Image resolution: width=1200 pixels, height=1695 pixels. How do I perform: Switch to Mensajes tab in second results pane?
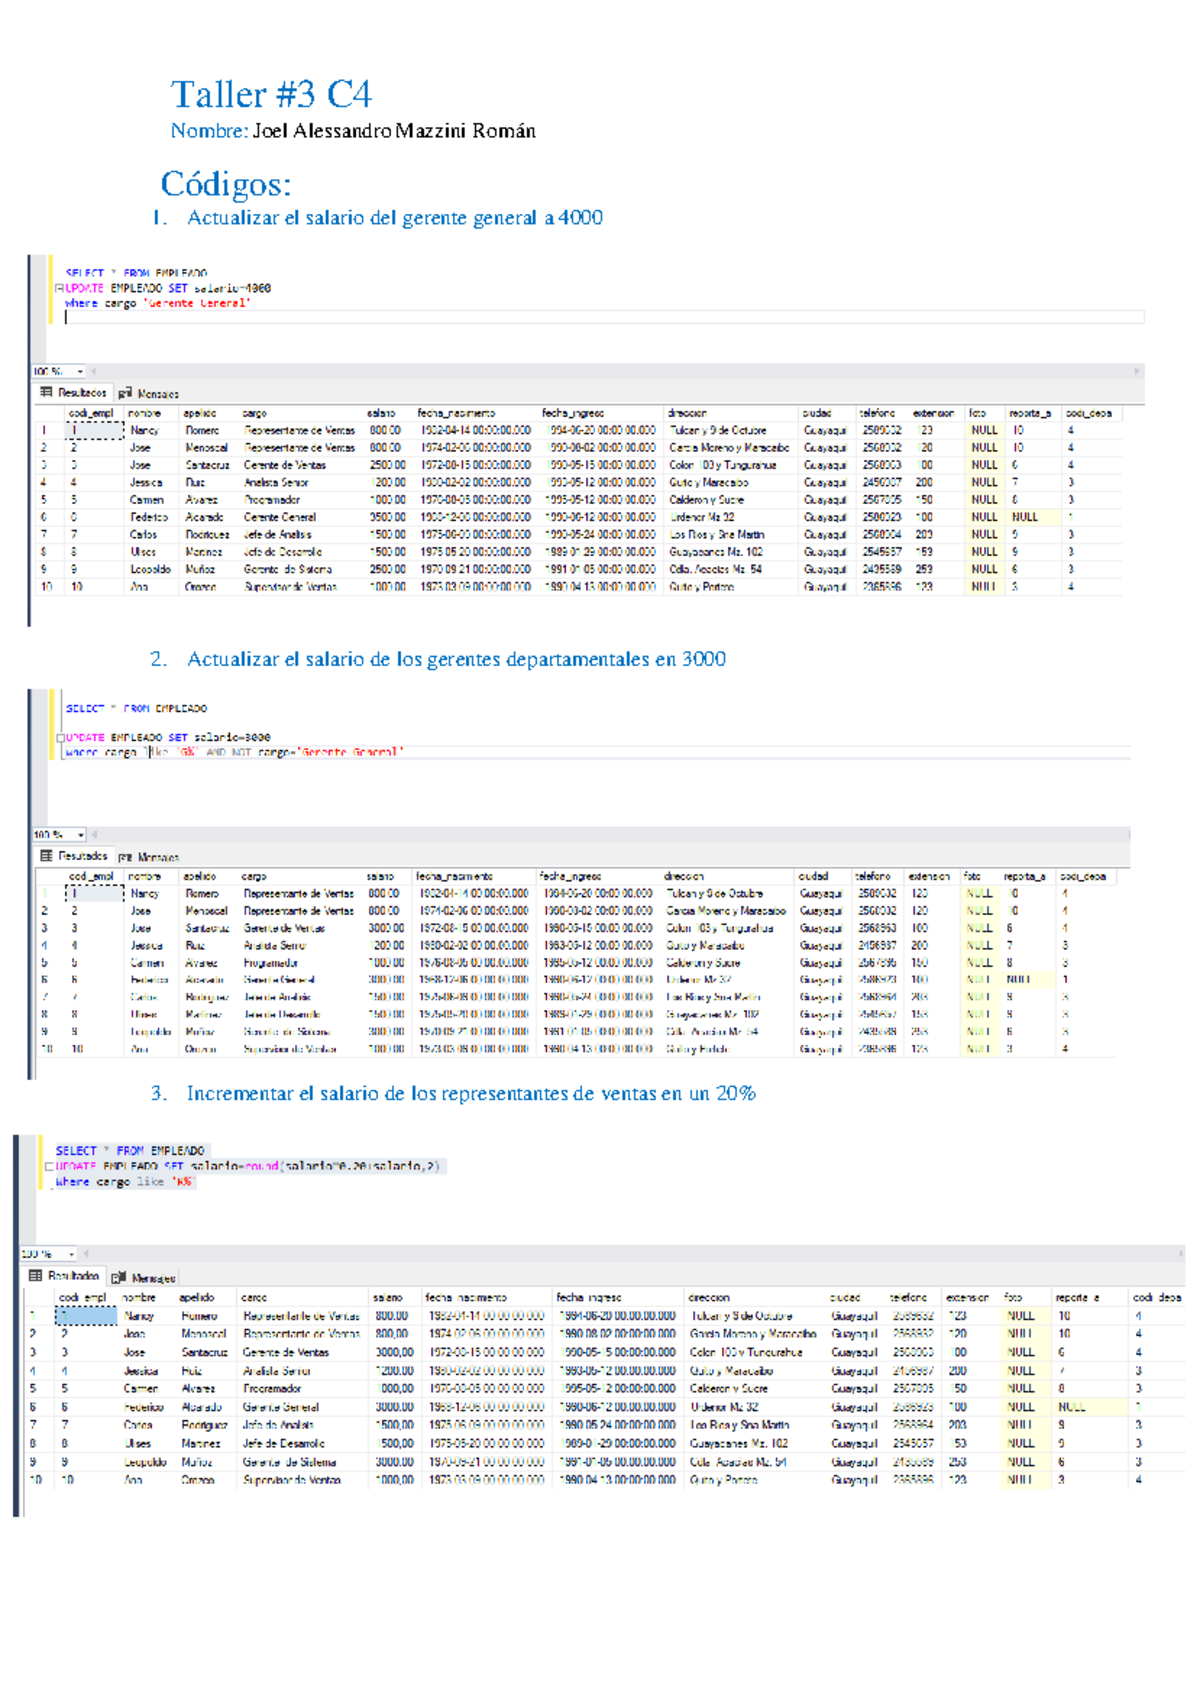coord(157,857)
